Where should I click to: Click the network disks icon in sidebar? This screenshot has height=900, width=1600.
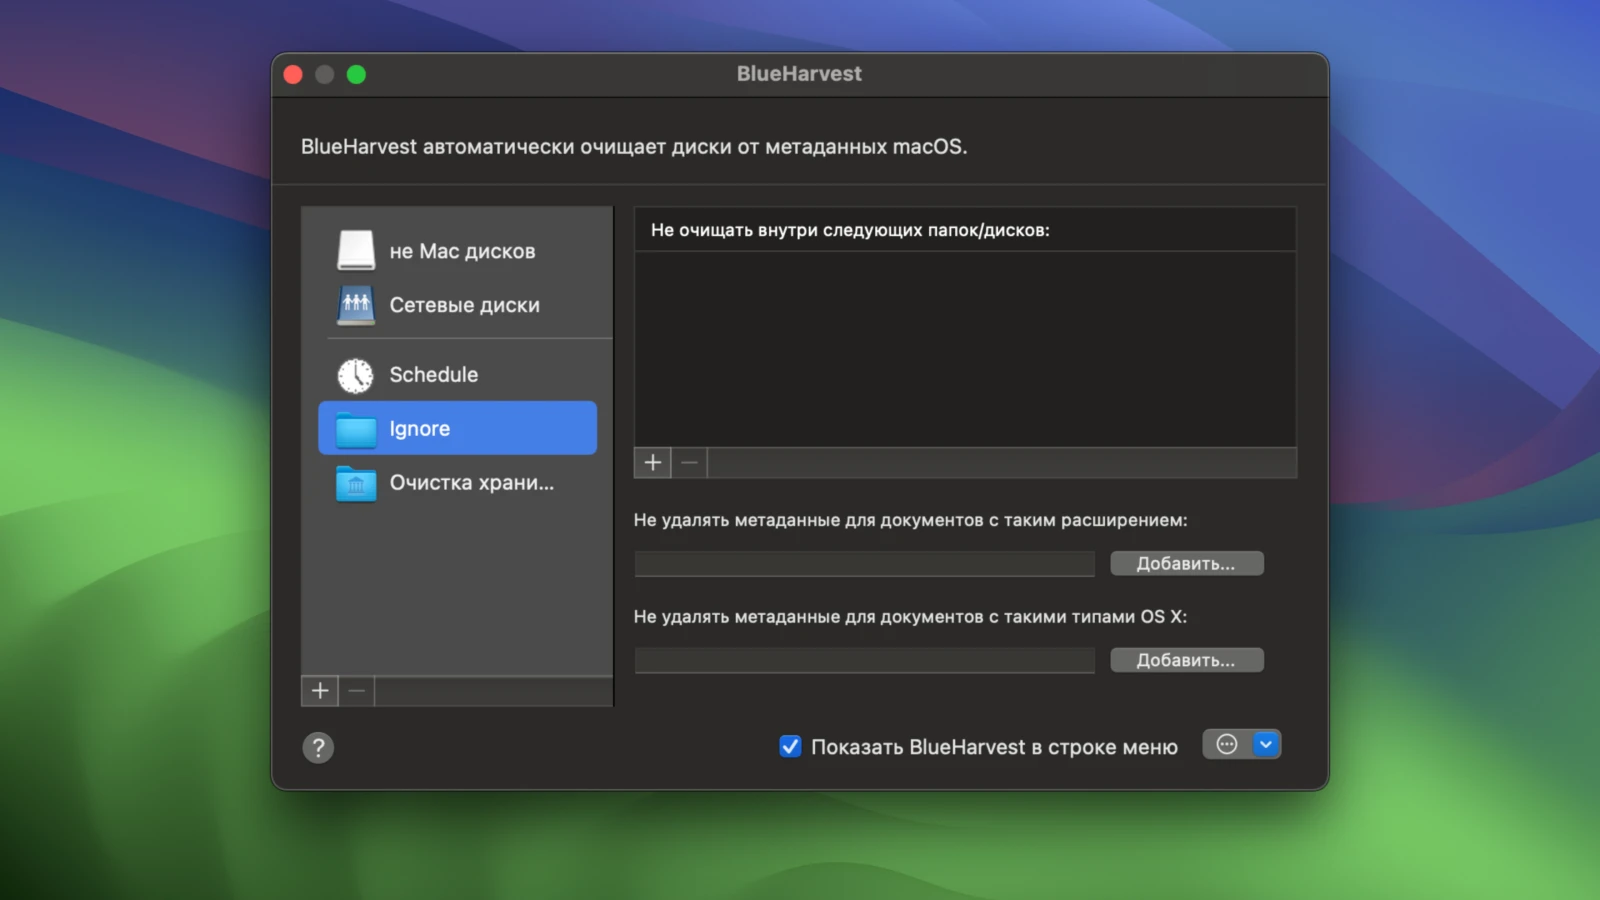tap(356, 305)
